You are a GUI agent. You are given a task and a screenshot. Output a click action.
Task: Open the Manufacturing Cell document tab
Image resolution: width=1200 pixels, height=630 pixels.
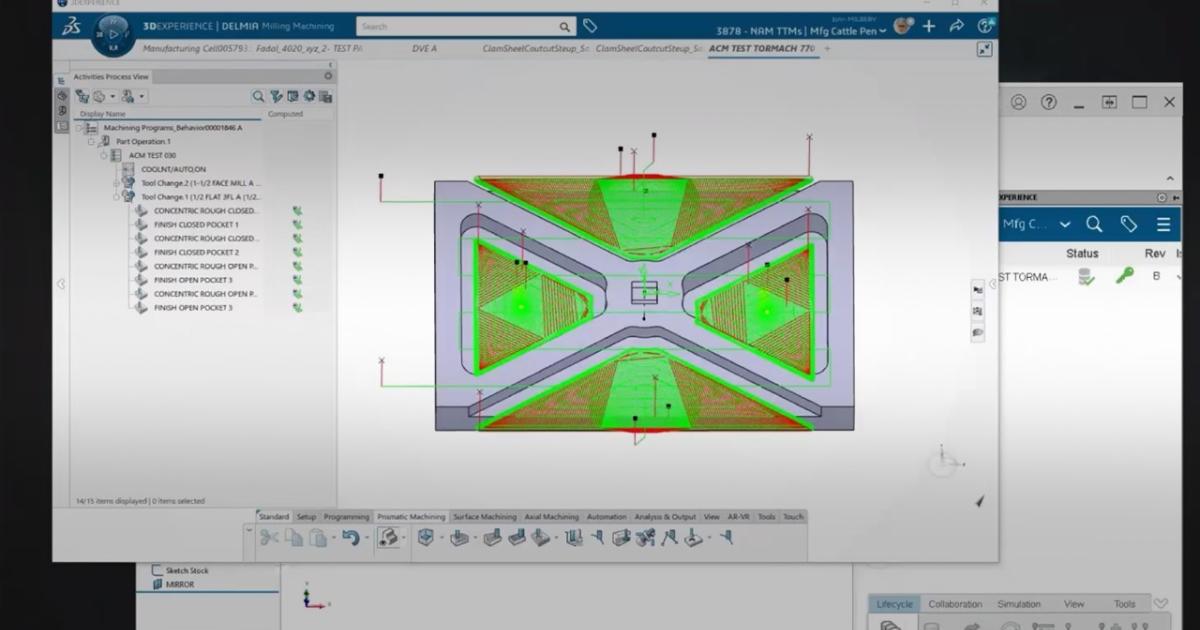[x=252, y=48]
